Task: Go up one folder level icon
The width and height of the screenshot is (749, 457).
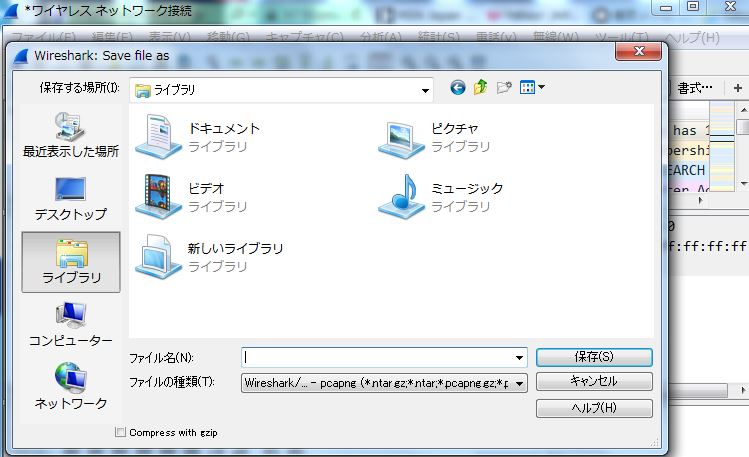Action: coord(481,87)
